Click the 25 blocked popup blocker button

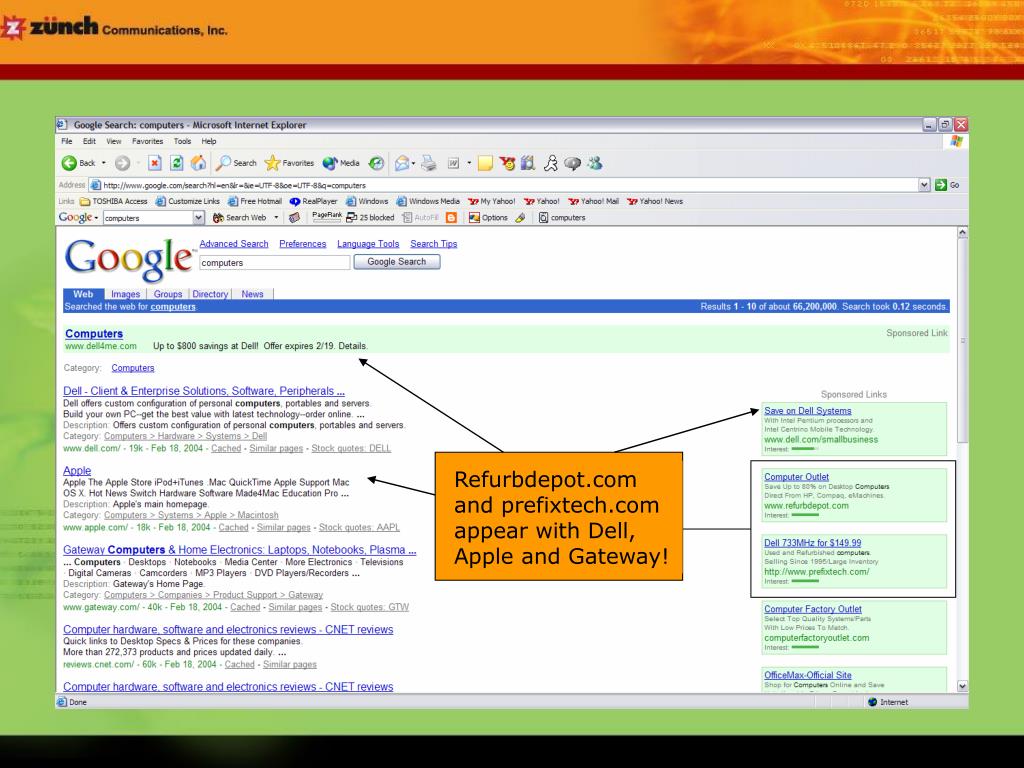pos(370,217)
